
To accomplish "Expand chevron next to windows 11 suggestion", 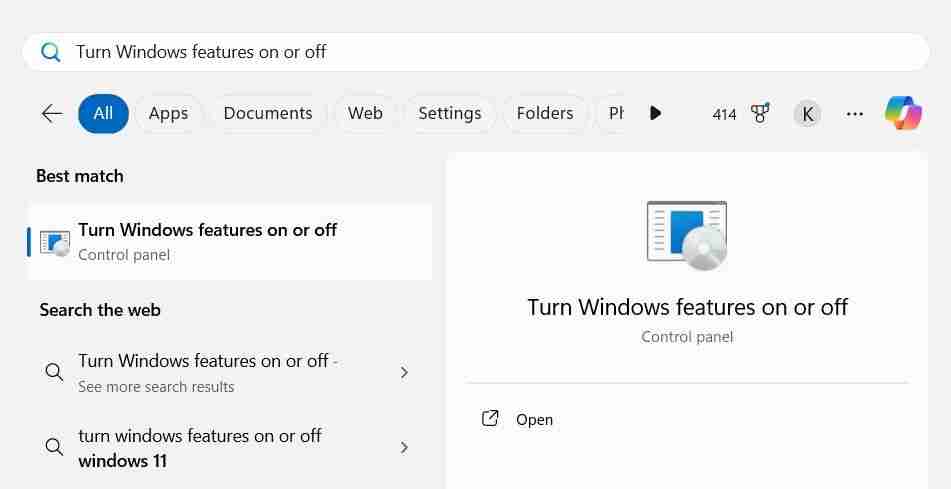I will (405, 448).
